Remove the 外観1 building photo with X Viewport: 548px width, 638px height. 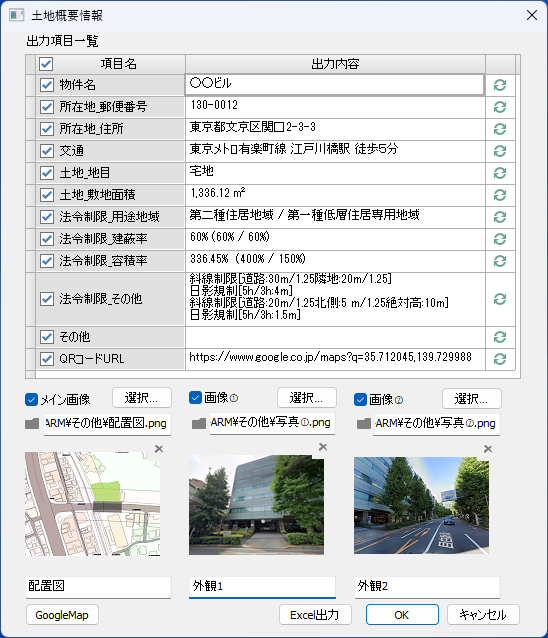[323, 447]
